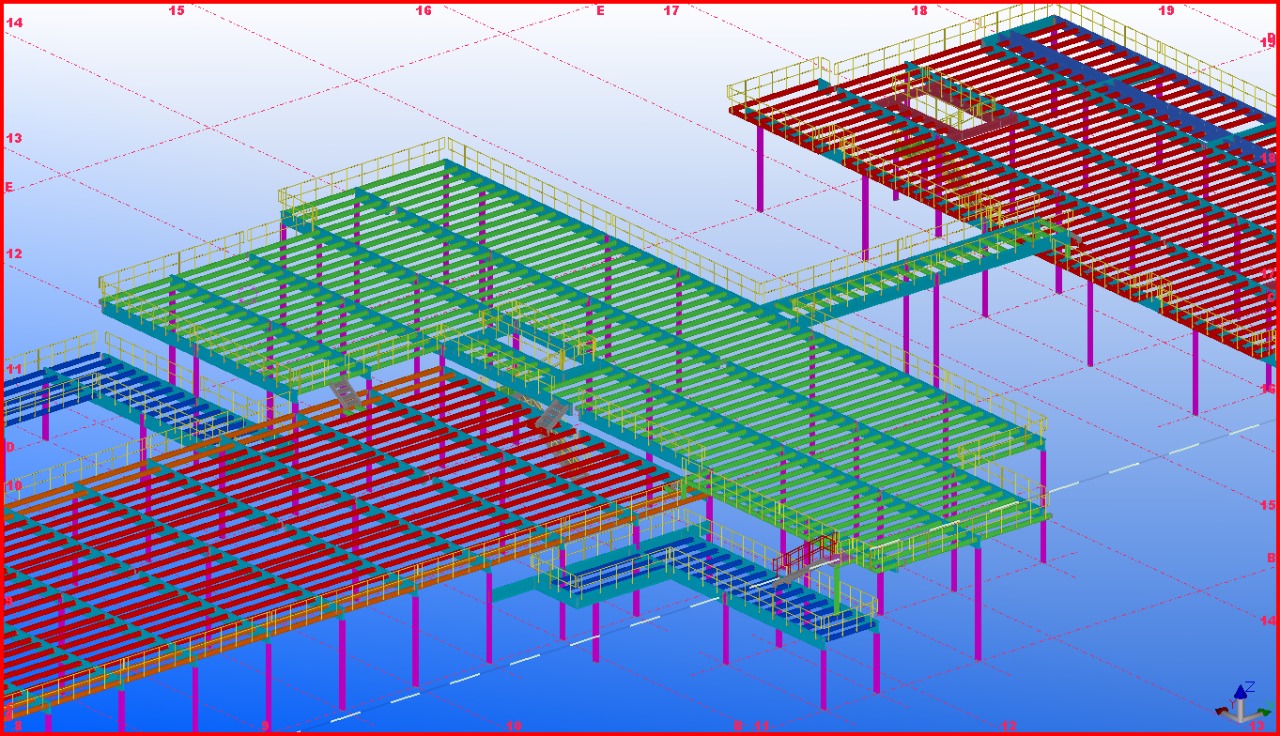This screenshot has height=736, width=1280.
Task: Pick grid label 15 on the top edge
Action: (176, 11)
